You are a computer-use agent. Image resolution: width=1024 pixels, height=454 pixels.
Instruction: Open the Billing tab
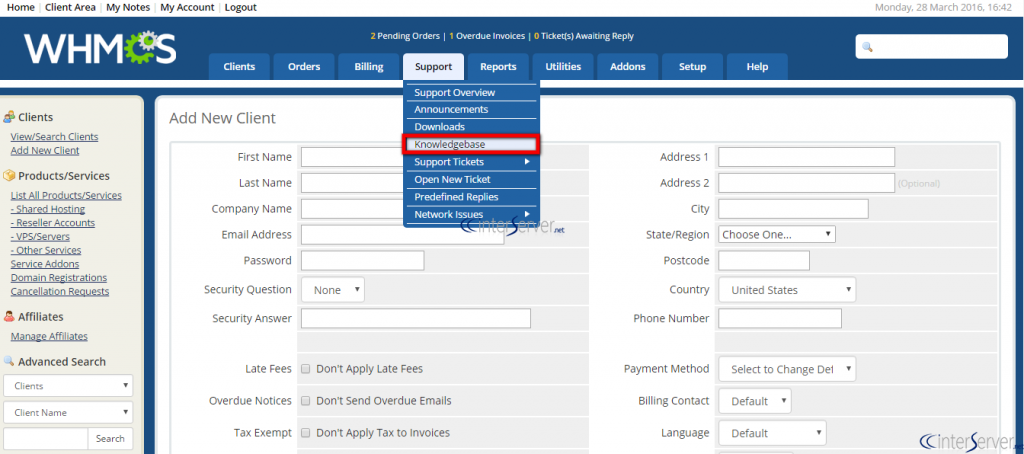pos(369,67)
